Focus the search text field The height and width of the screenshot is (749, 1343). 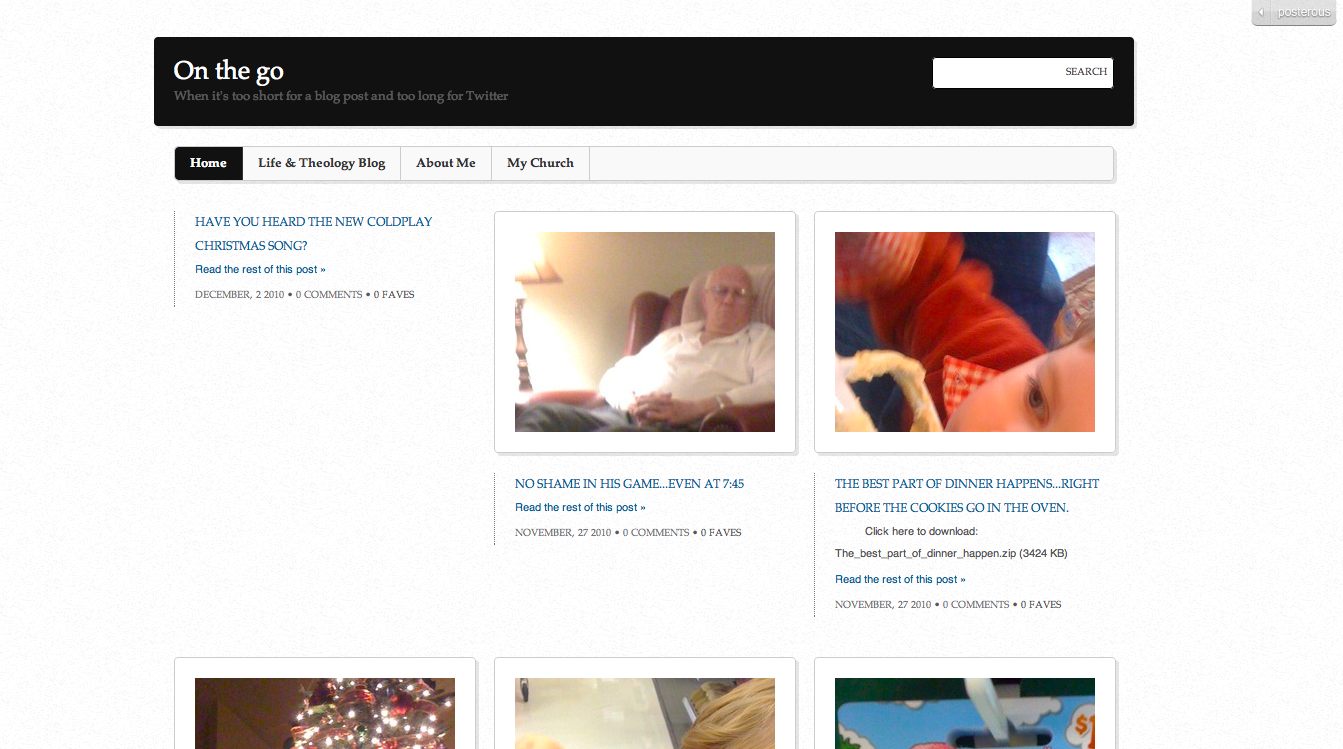(x=997, y=72)
